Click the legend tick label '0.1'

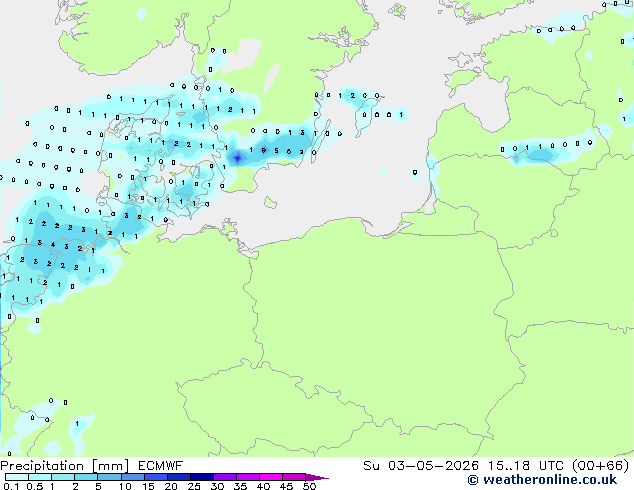(x=11, y=486)
